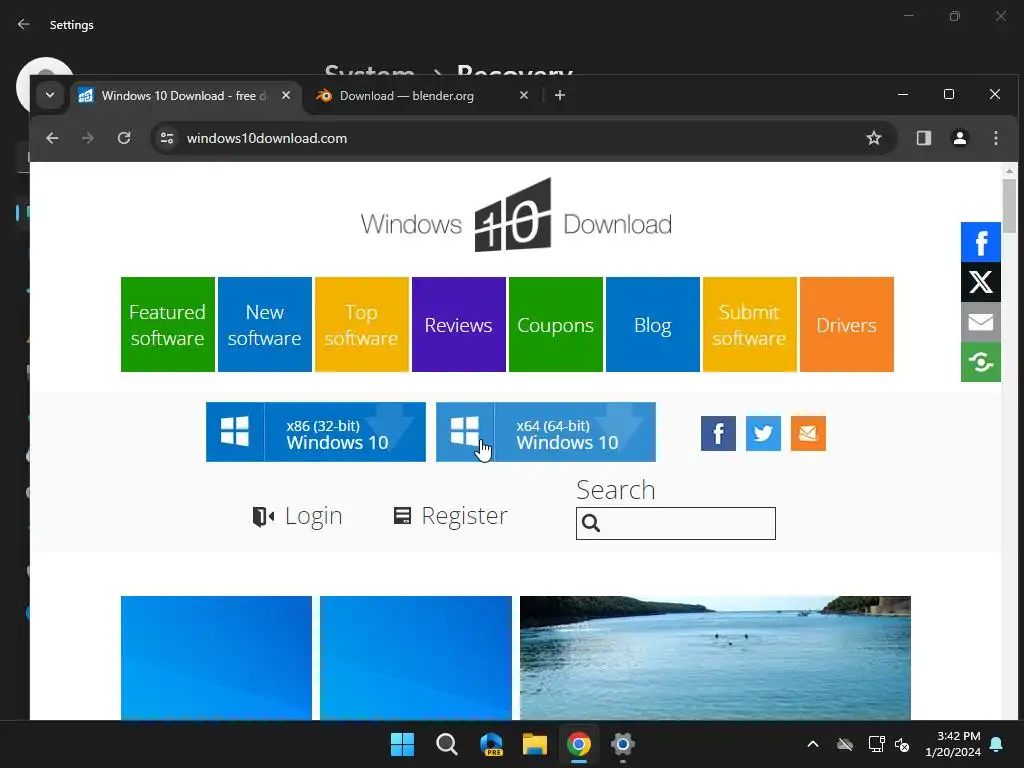
Task: Open the sea landscape thumbnail
Action: 715,658
